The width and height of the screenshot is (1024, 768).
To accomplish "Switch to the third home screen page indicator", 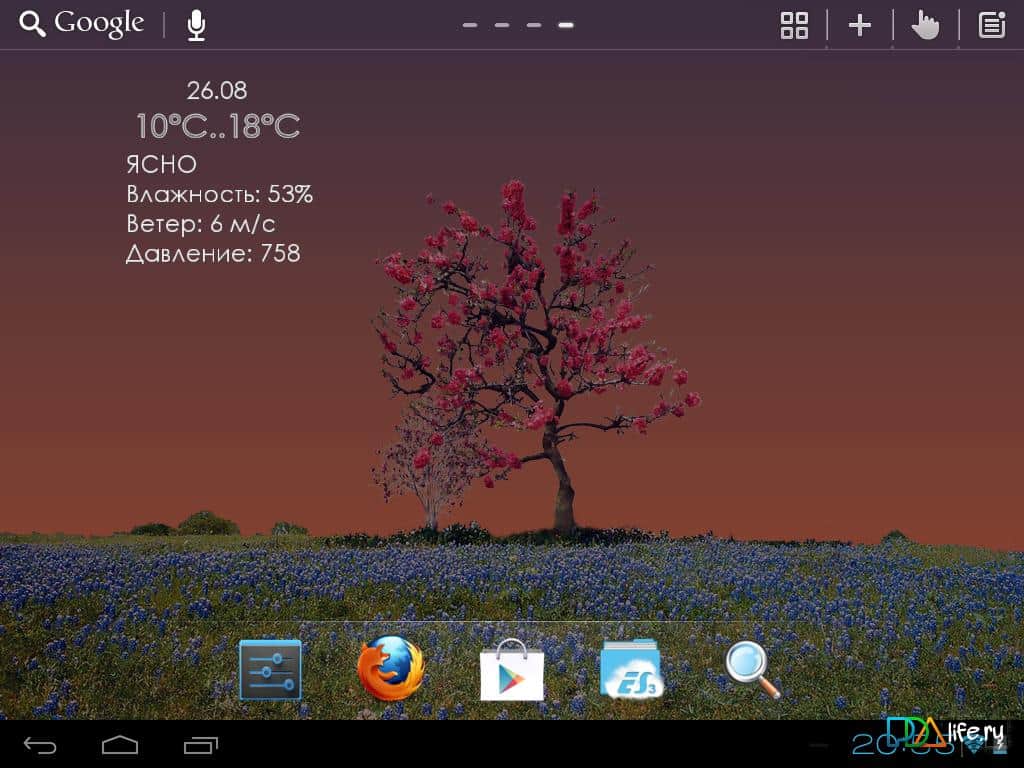I will pyautogui.click(x=534, y=25).
